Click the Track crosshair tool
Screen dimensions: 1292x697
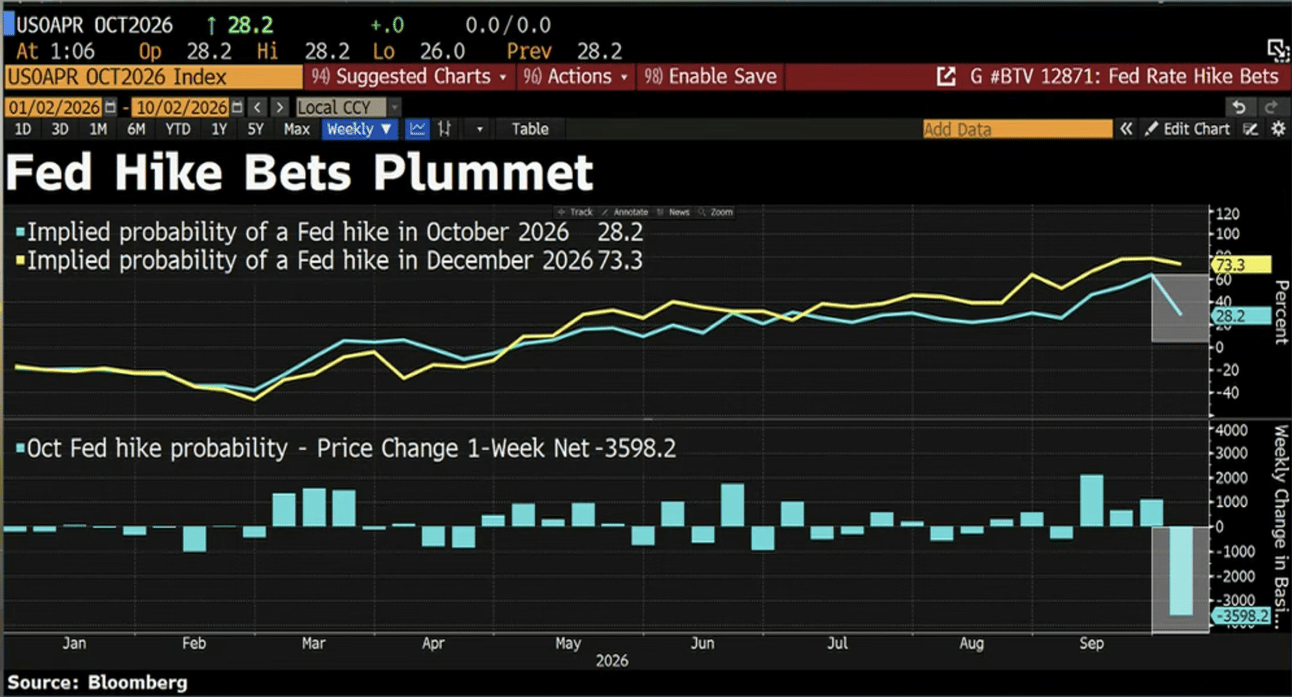576,212
